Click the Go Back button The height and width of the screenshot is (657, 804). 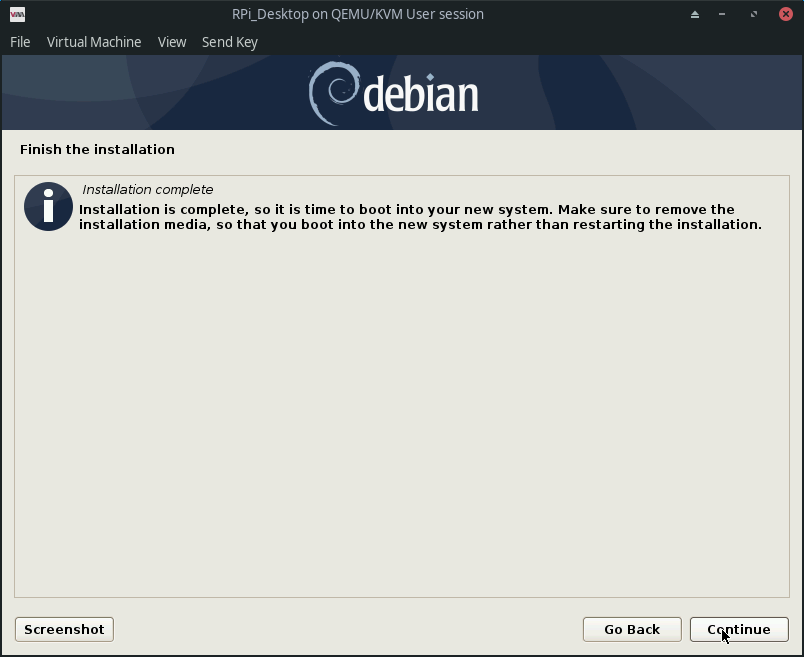click(x=632, y=629)
